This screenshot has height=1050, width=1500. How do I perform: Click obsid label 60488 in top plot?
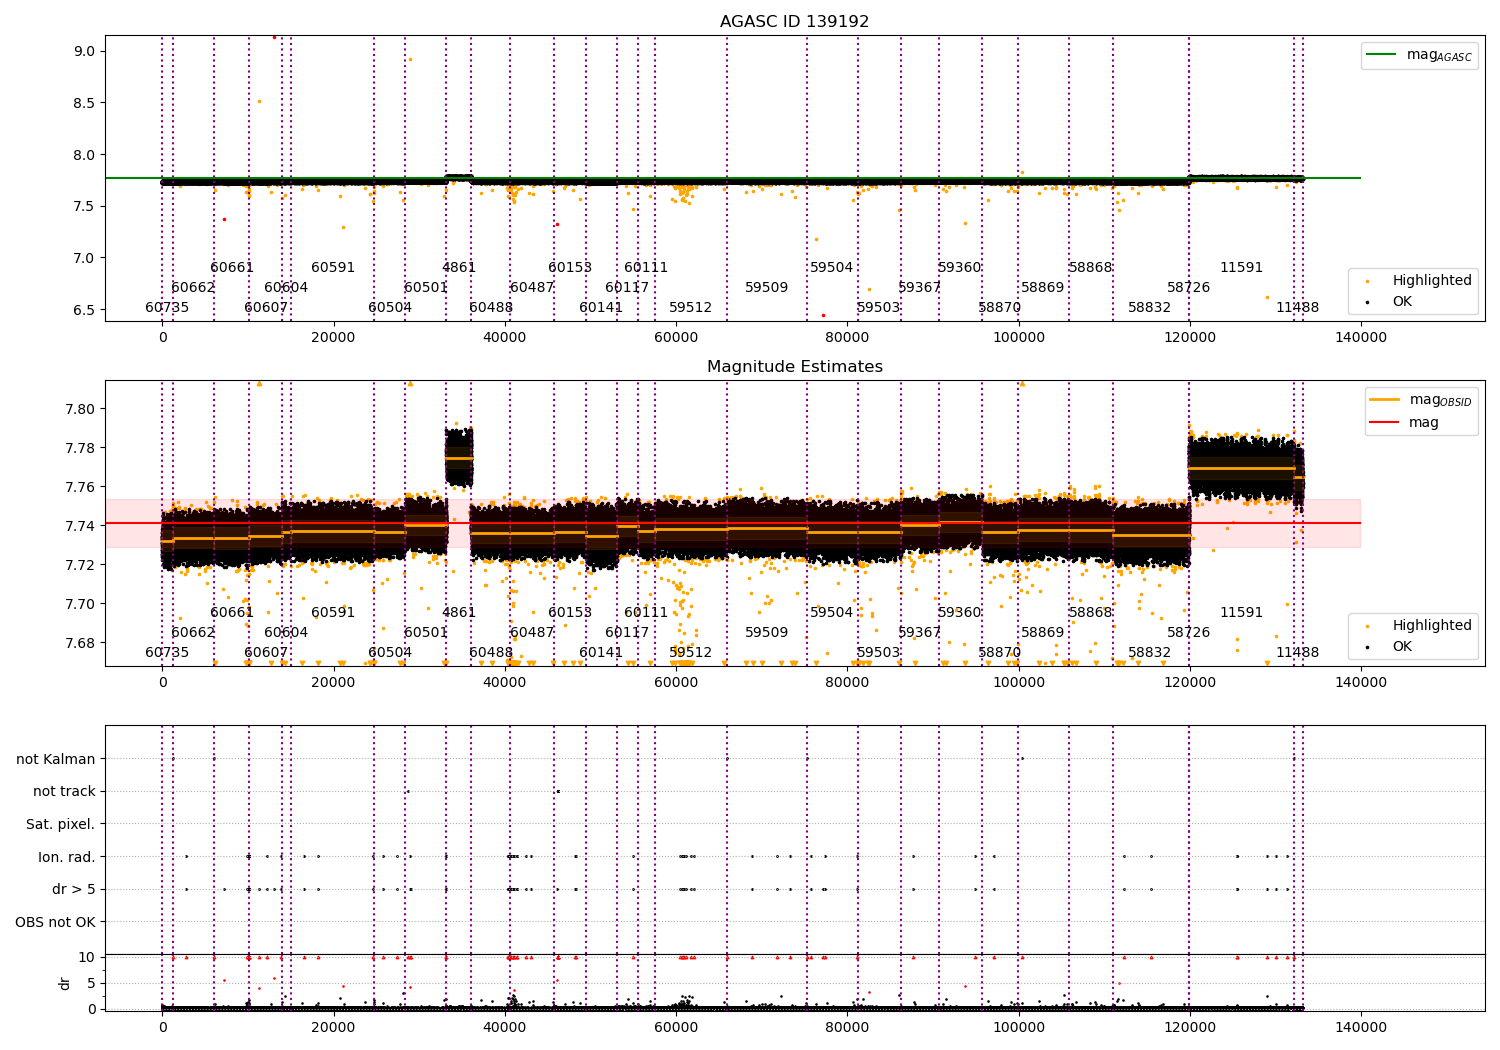491,308
